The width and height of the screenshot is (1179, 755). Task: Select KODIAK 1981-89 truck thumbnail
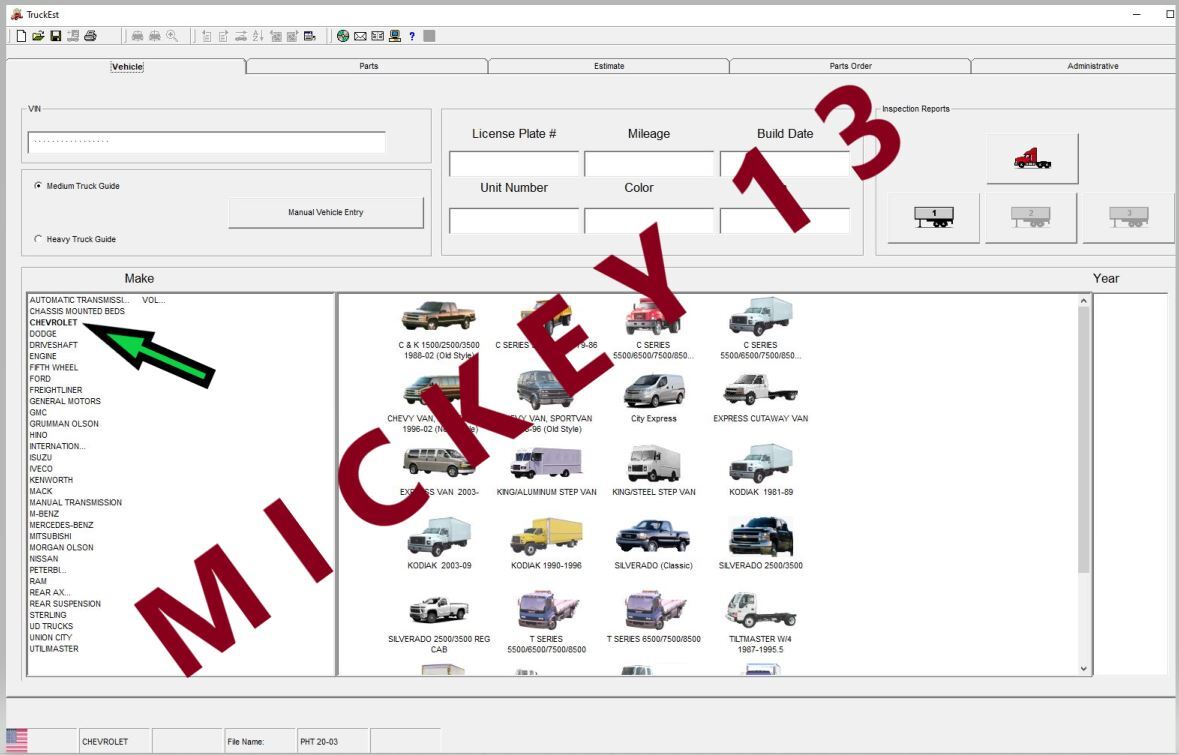pos(760,462)
